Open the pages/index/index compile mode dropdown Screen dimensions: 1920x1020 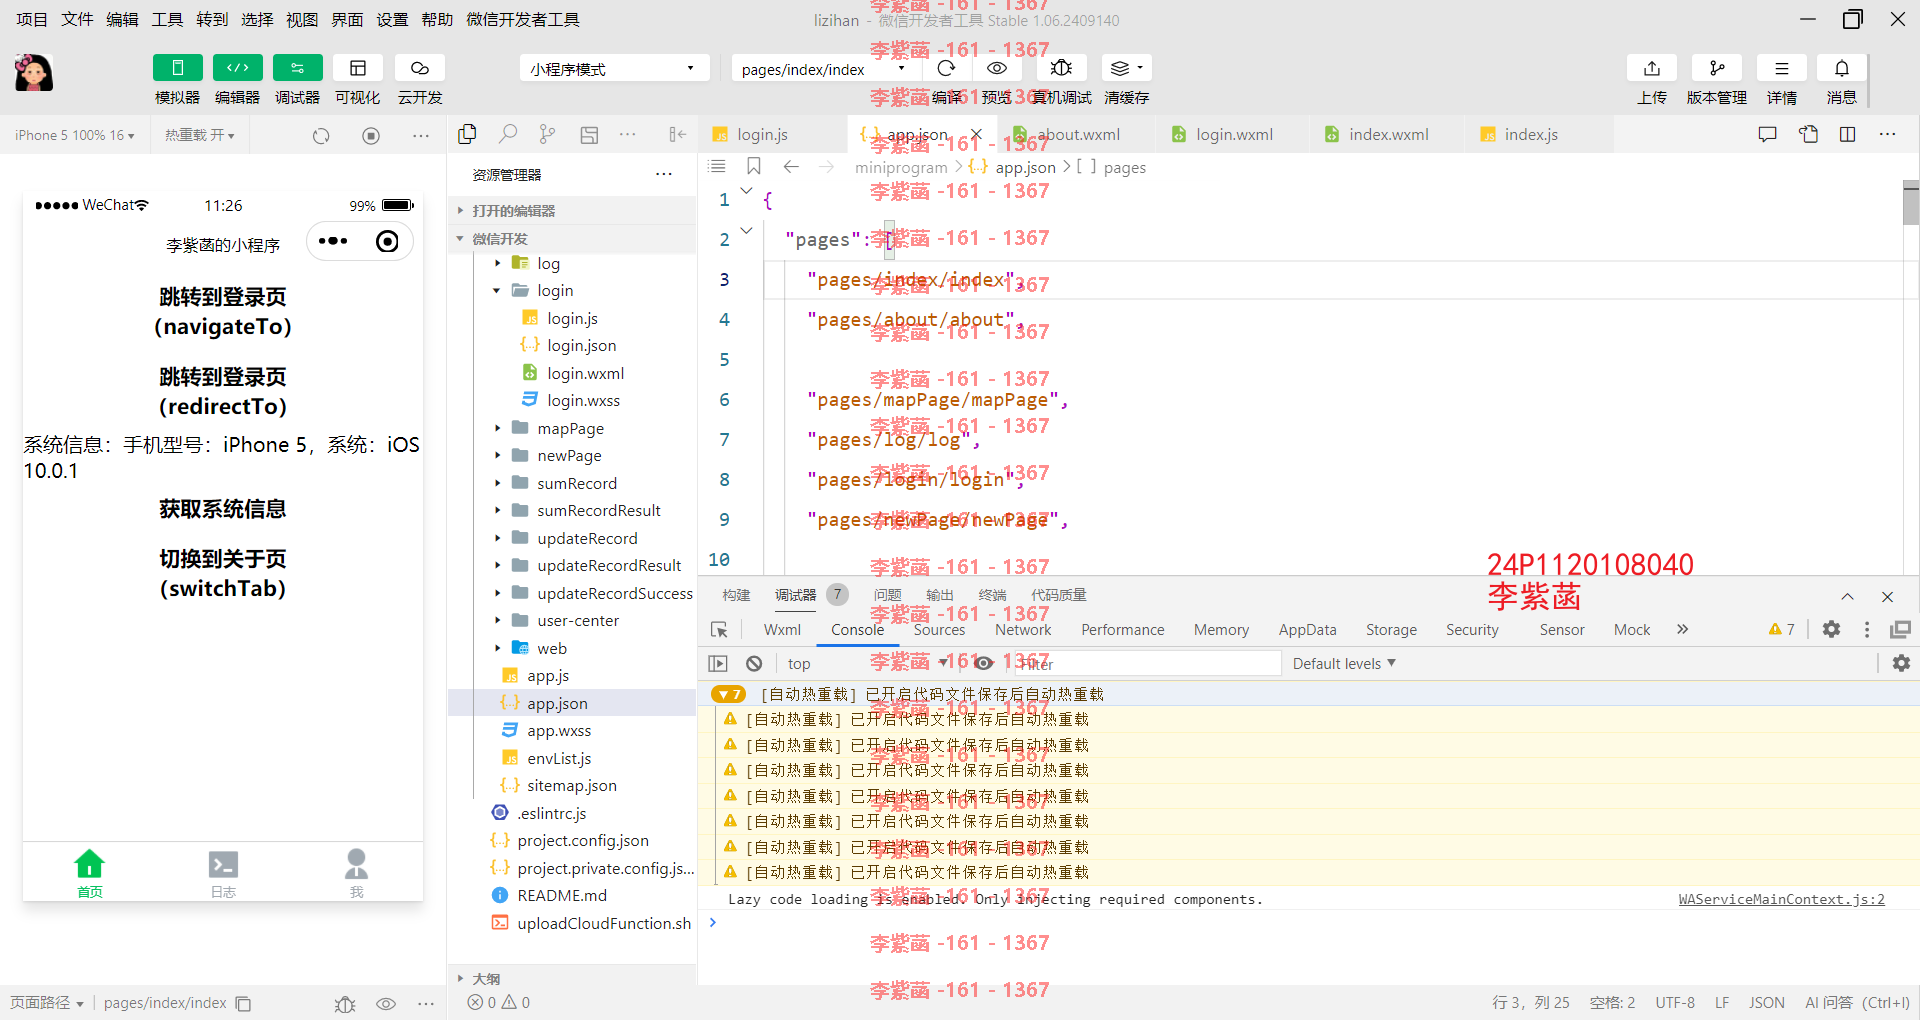coord(824,69)
